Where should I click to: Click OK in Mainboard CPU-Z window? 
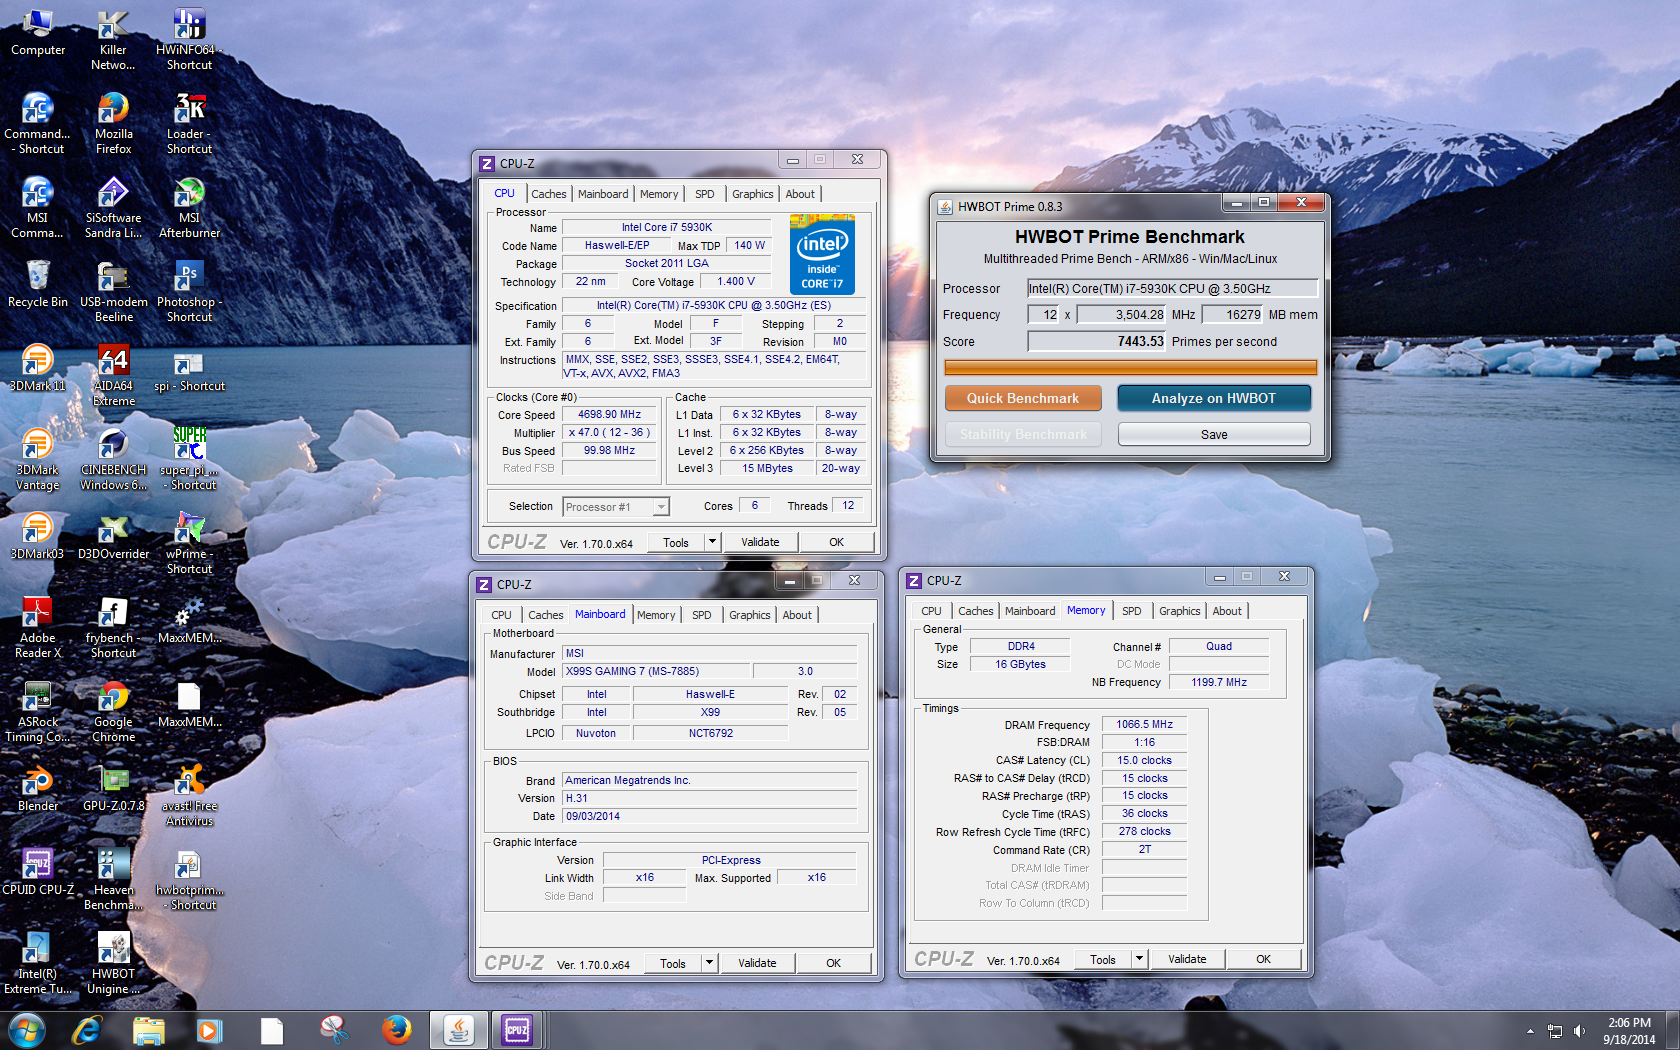point(833,963)
